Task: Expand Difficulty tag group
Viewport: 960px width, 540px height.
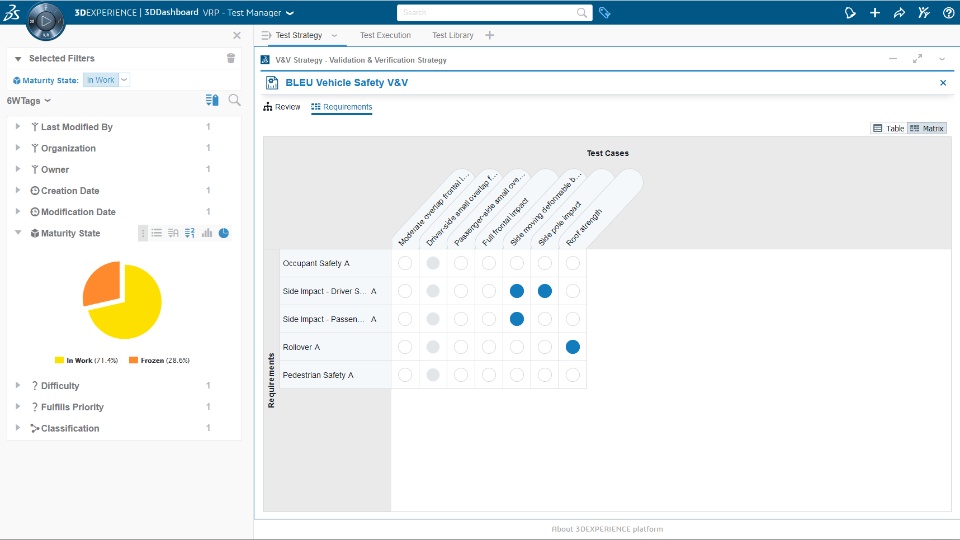Action: (18, 385)
